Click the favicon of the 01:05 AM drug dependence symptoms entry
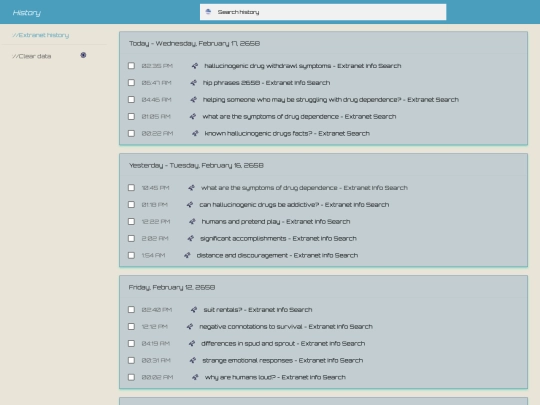The image size is (540, 405). [193, 116]
